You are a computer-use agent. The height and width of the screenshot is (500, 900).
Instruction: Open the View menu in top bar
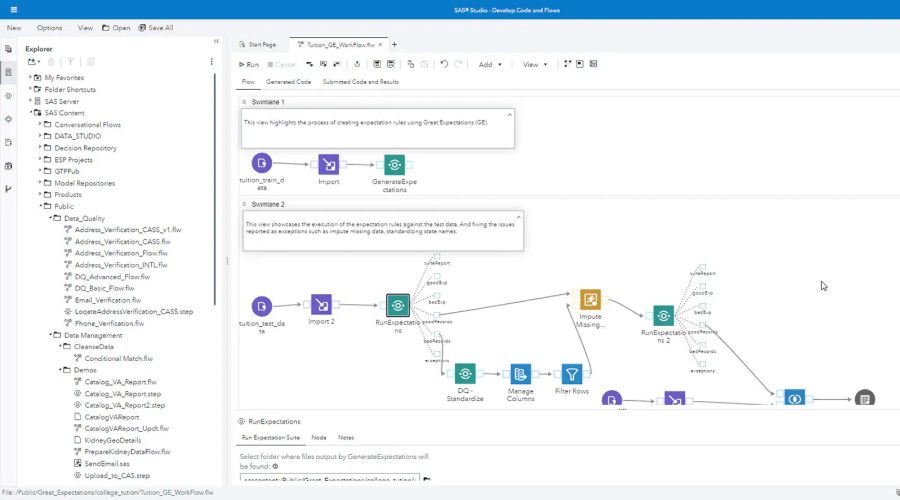pos(86,28)
